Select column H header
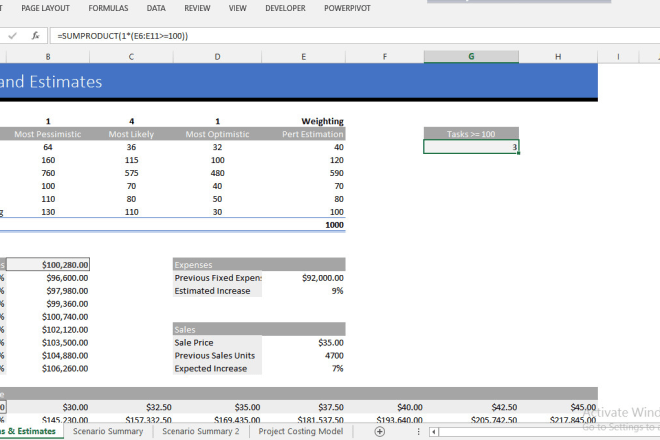Viewport: 660px width, 440px height. pyautogui.click(x=558, y=56)
